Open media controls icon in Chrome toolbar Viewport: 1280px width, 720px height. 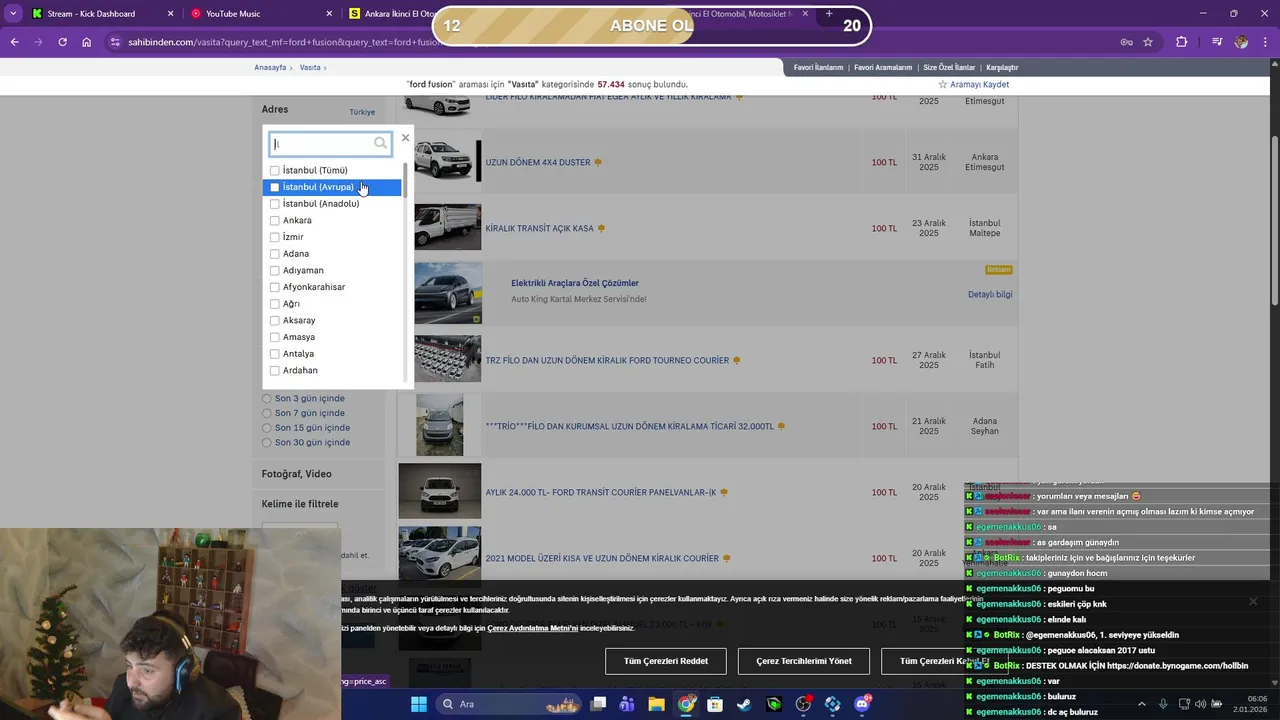1216,42
